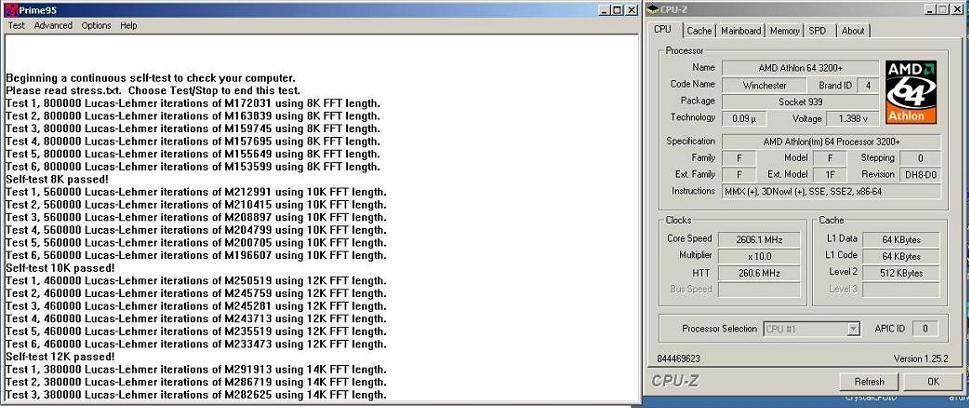Image resolution: width=969 pixels, height=408 pixels.
Task: Click the Prime95 title bar icon
Action: click(x=10, y=10)
